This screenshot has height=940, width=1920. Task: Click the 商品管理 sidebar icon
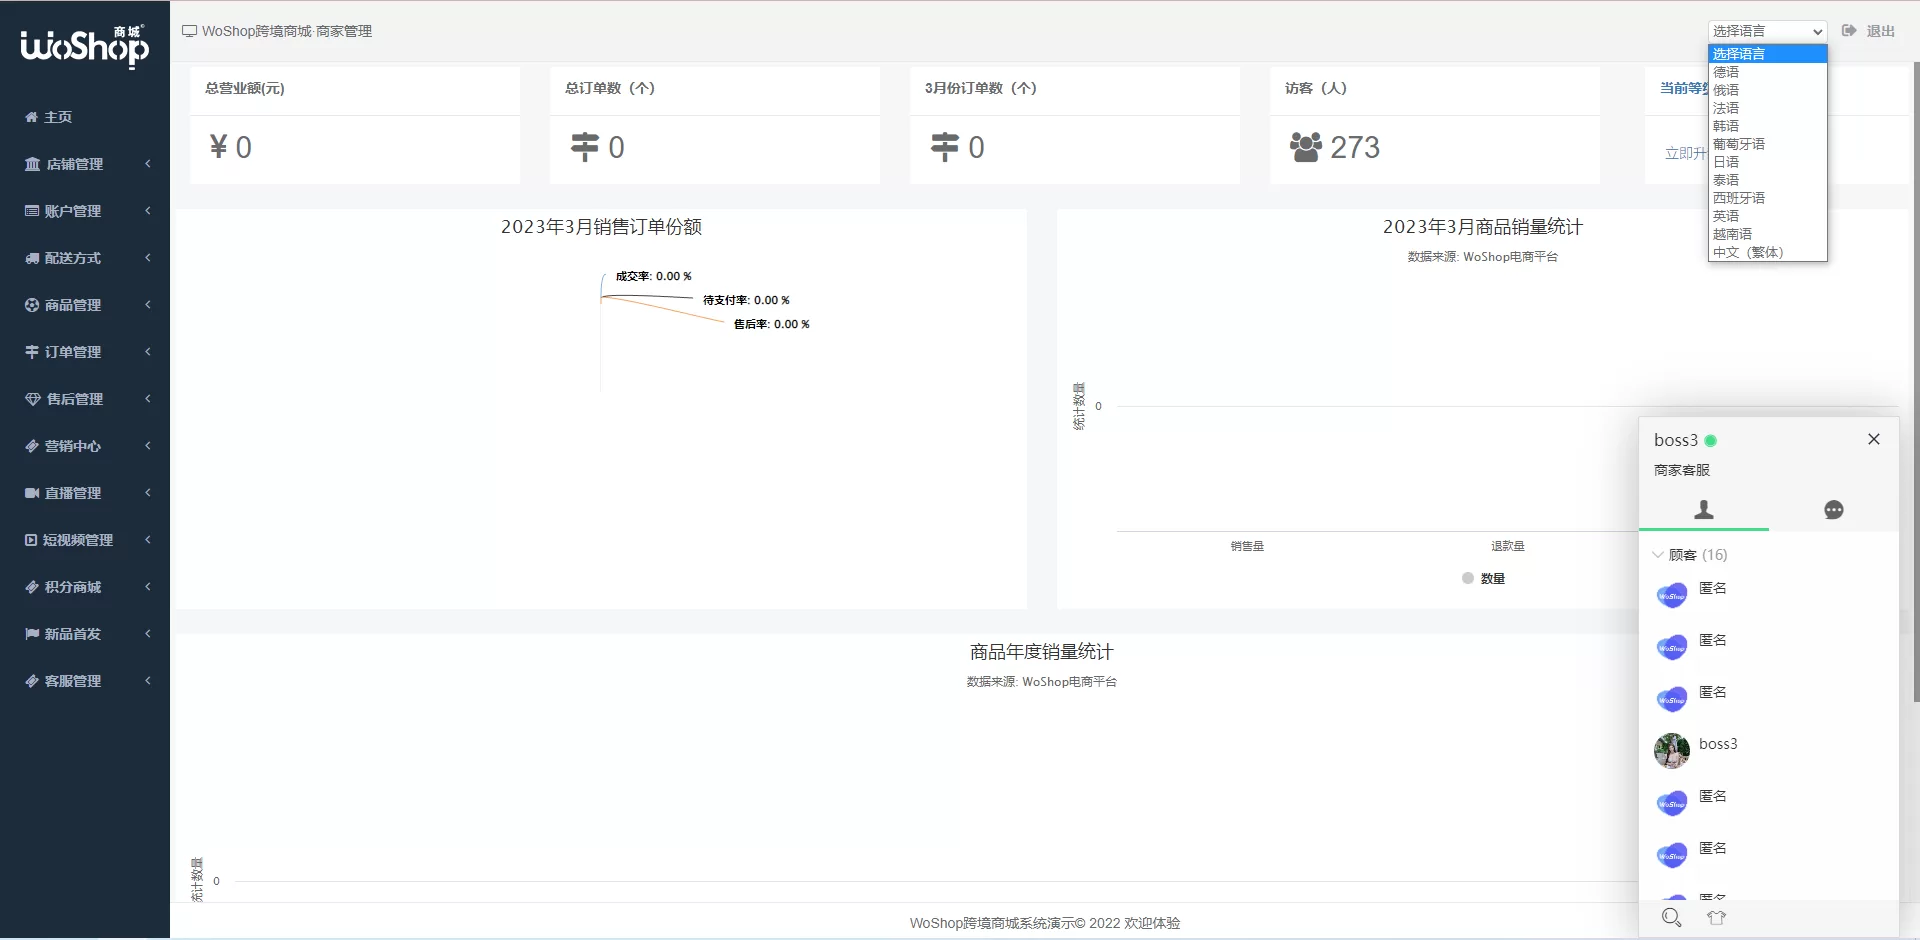pos(32,305)
